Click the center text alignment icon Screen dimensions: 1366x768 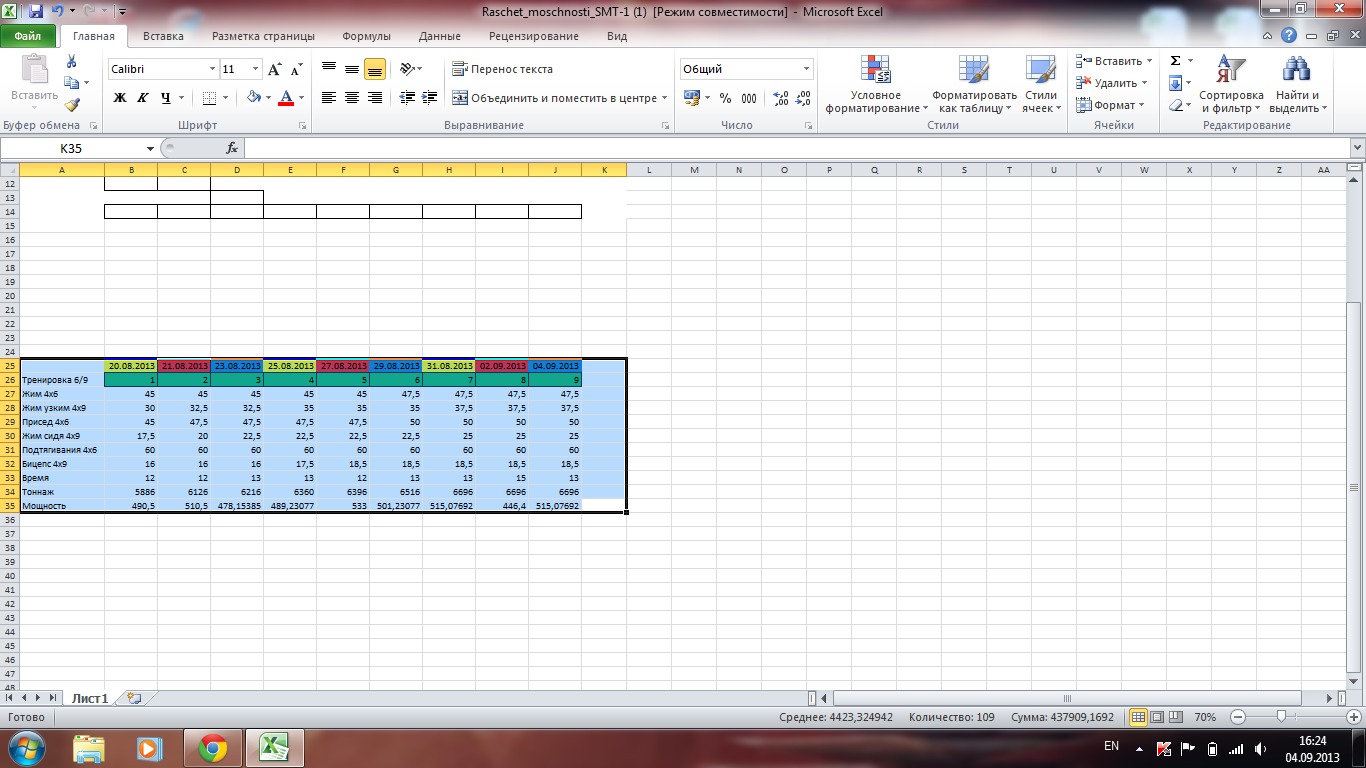point(352,98)
